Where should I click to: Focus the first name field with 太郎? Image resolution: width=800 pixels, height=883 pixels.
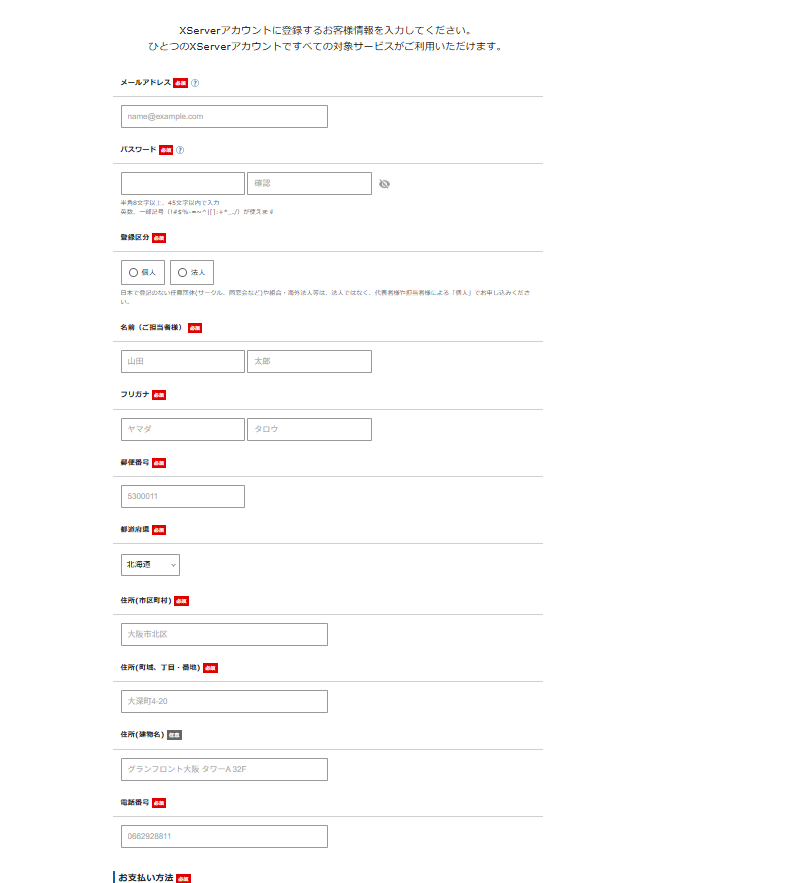click(309, 361)
